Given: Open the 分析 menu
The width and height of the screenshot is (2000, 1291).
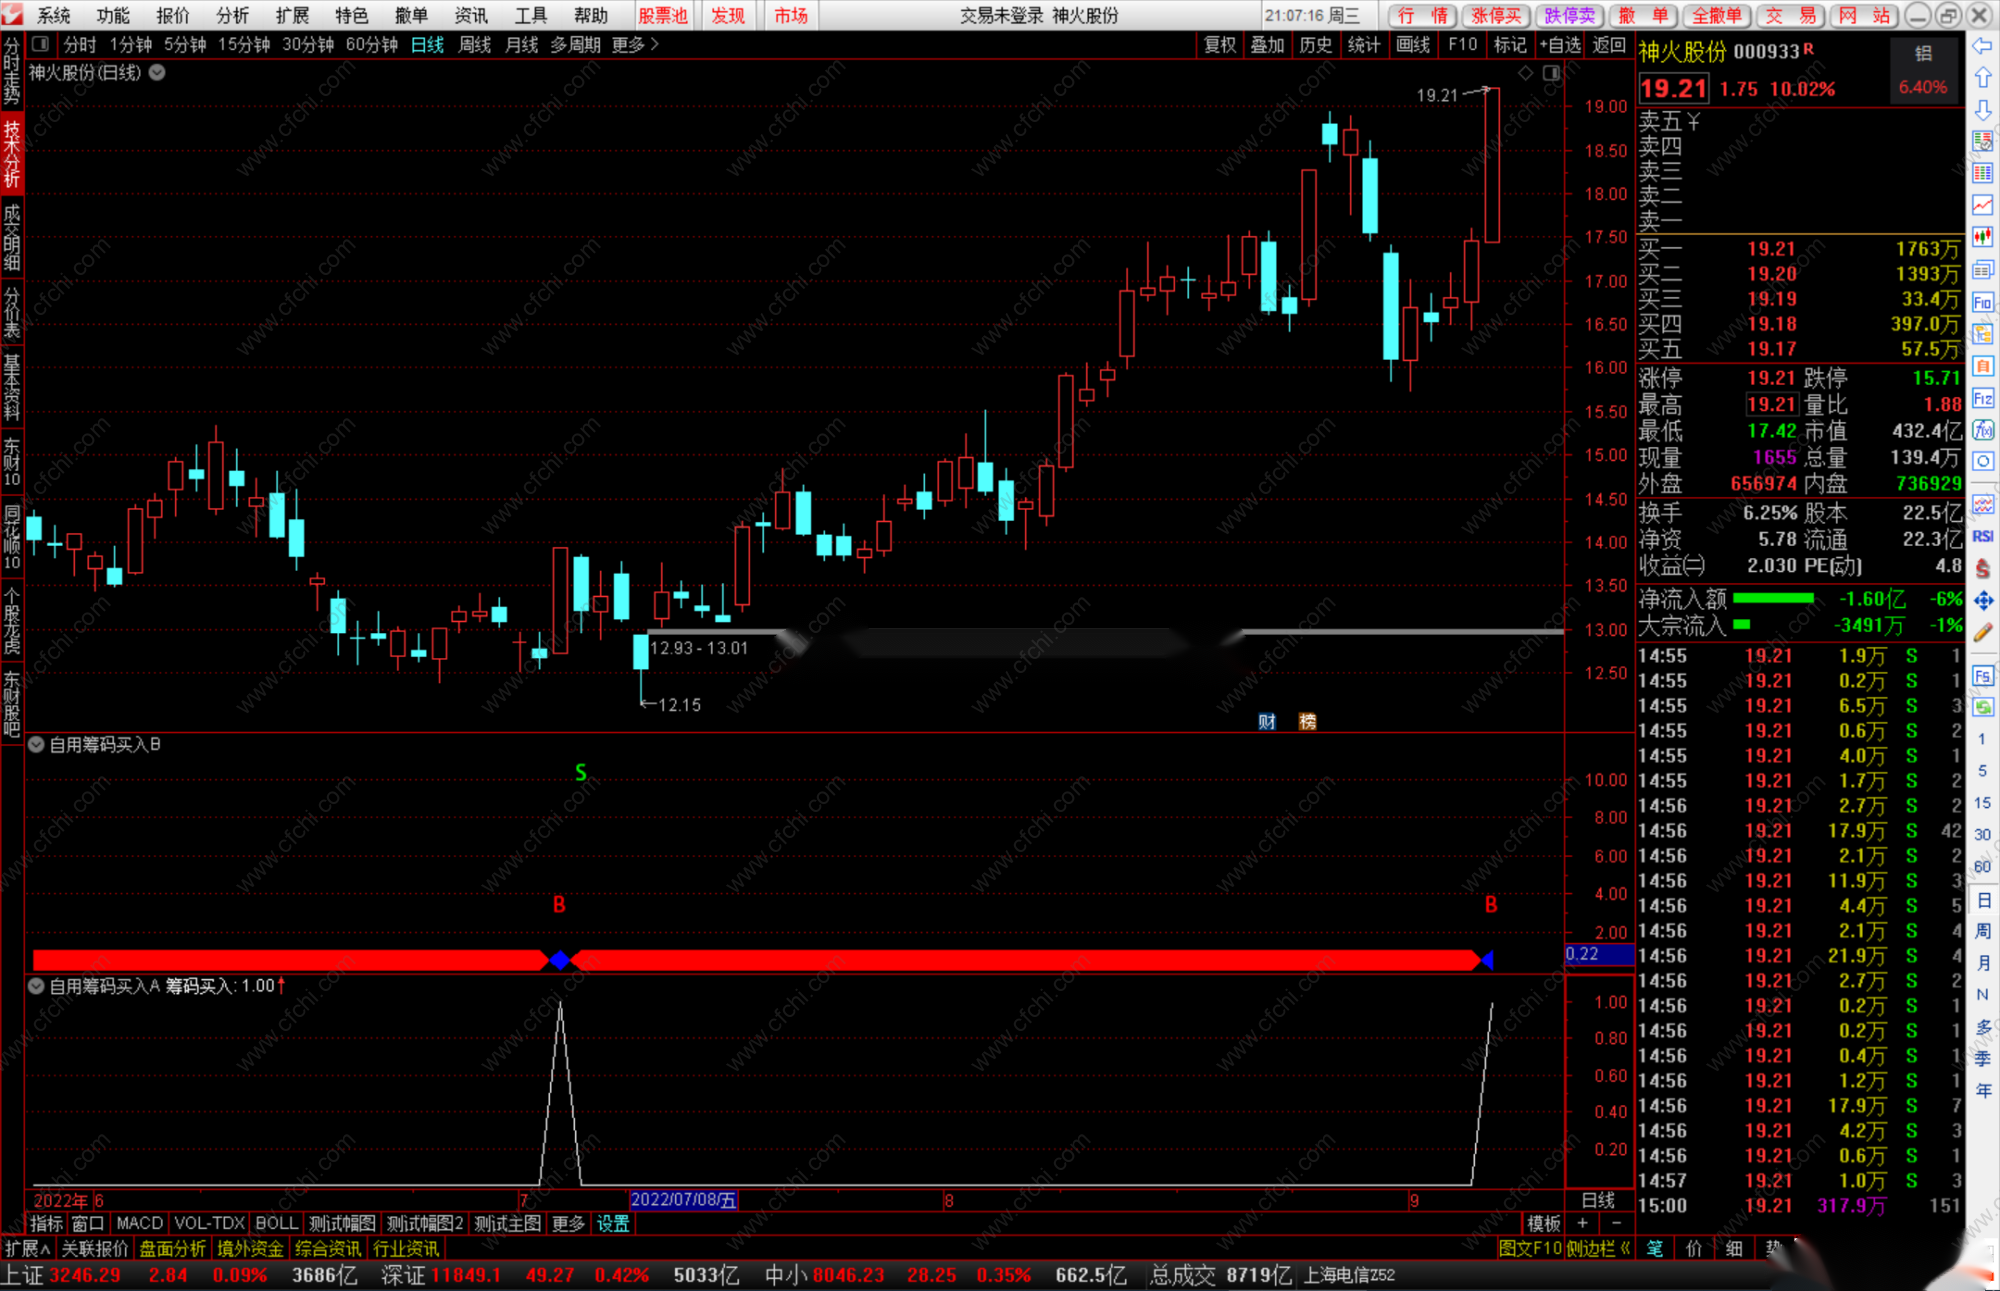Looking at the screenshot, I should [232, 15].
